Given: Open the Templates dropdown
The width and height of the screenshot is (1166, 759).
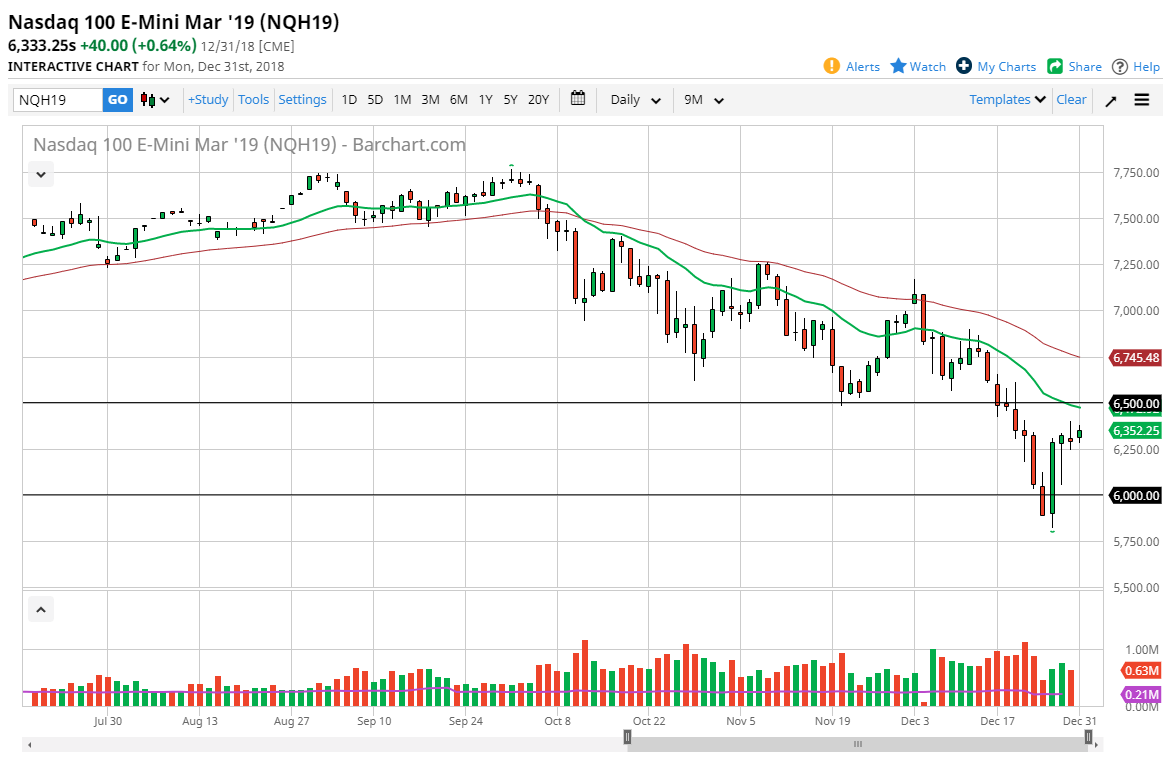Looking at the screenshot, I should (x=1005, y=99).
